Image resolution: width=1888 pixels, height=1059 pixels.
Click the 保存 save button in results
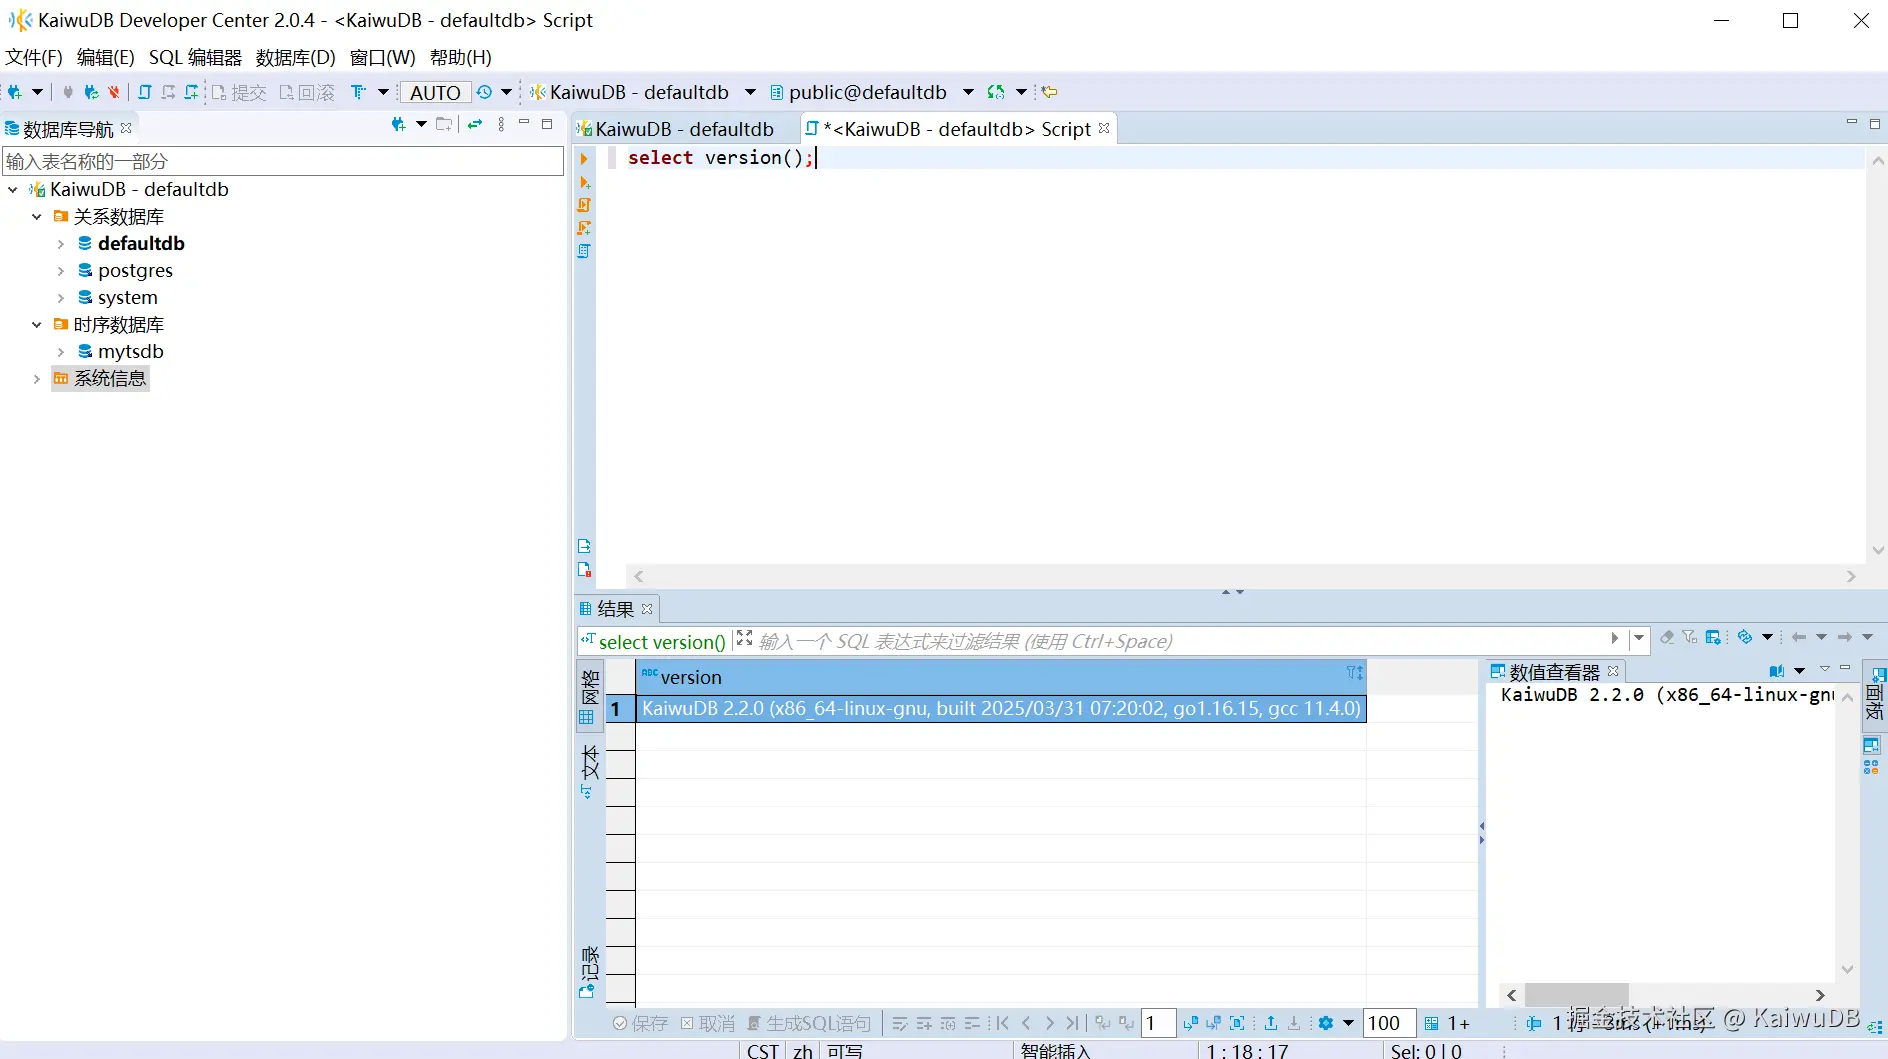click(x=641, y=1023)
